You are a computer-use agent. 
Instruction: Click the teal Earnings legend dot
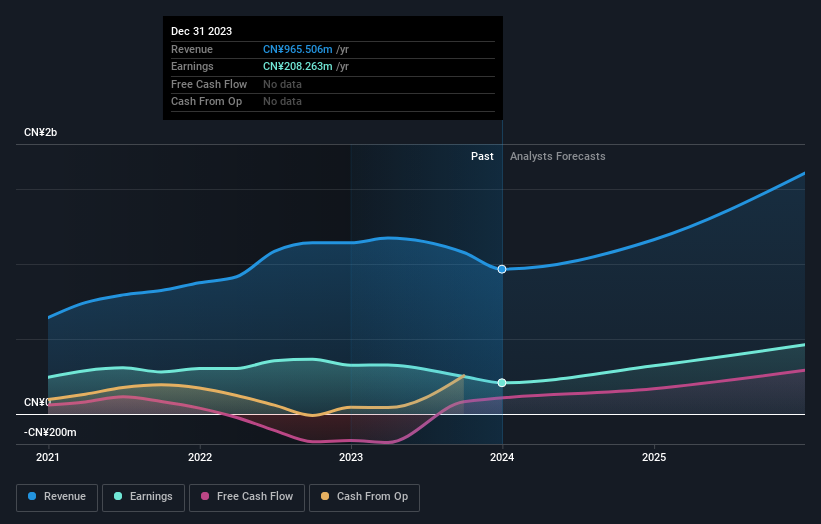118,496
